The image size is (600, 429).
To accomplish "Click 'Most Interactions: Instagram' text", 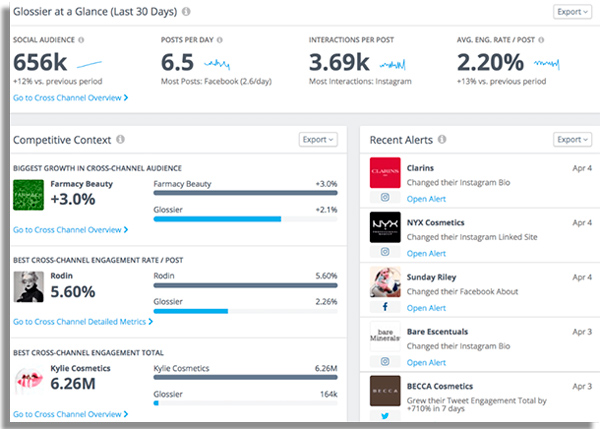I will (x=360, y=81).
